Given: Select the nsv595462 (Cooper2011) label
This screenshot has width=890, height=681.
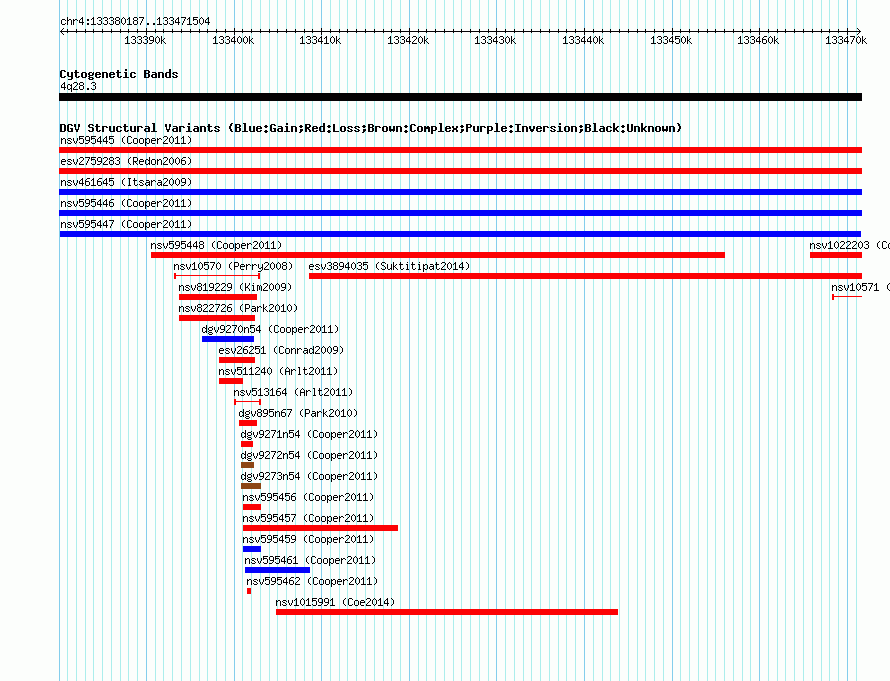Looking at the screenshot, I should pyautogui.click(x=312, y=581).
